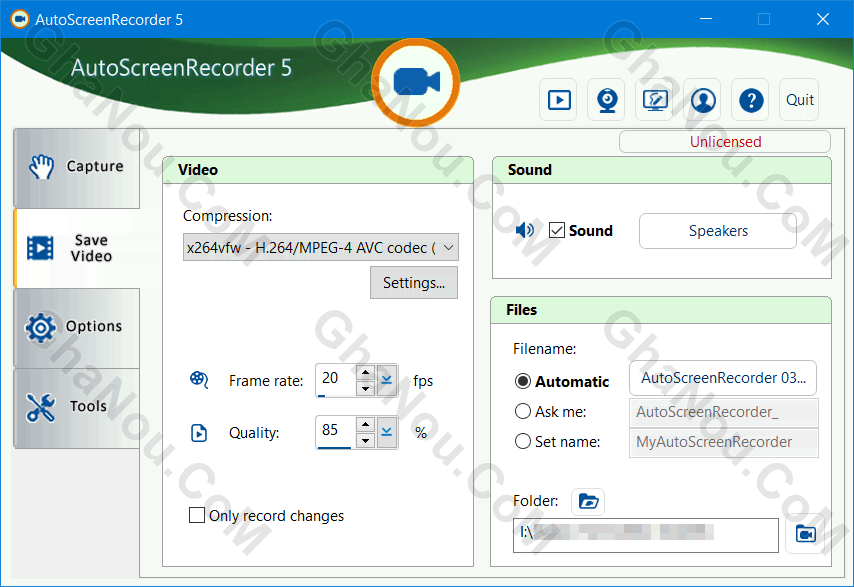The image size is (854, 587).
Task: Click the Quality value field
Action: pos(336,432)
